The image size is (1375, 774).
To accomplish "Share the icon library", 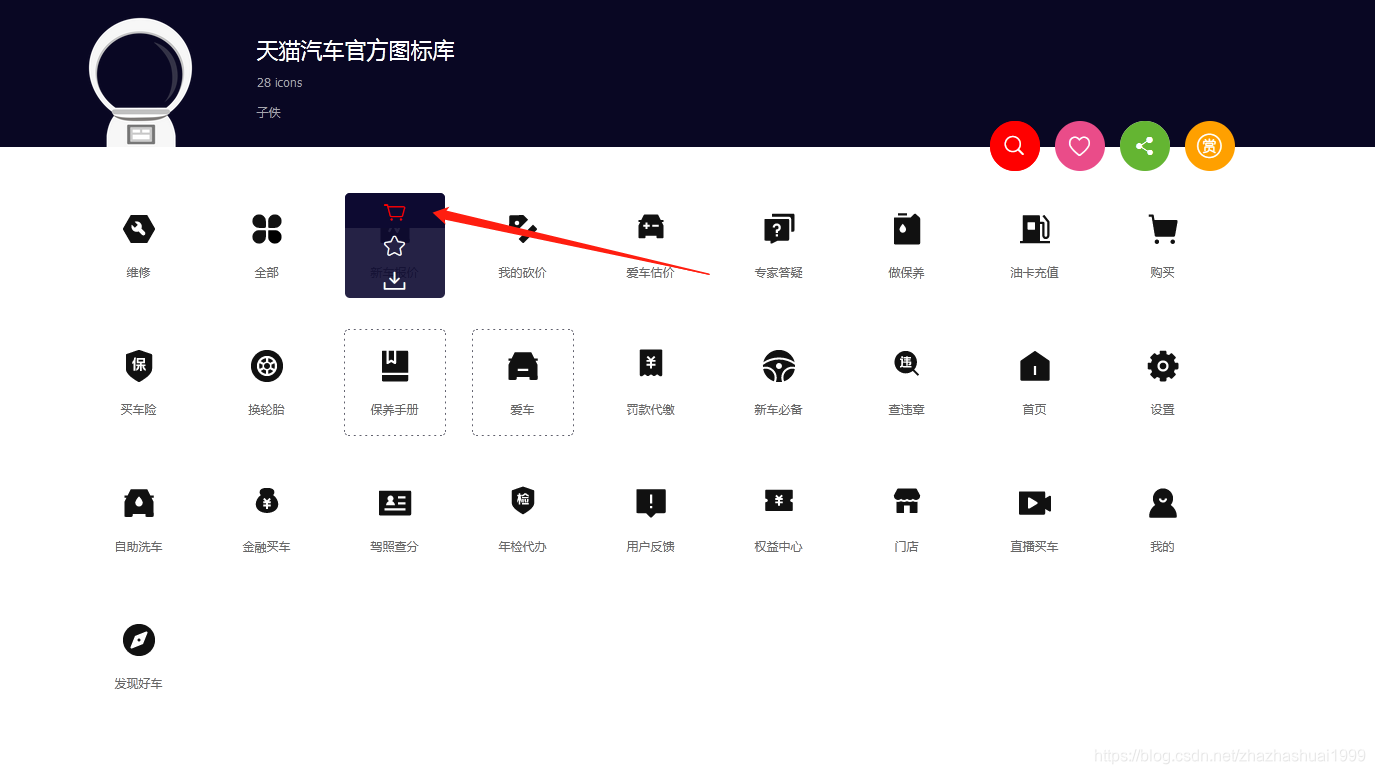I will [1145, 146].
